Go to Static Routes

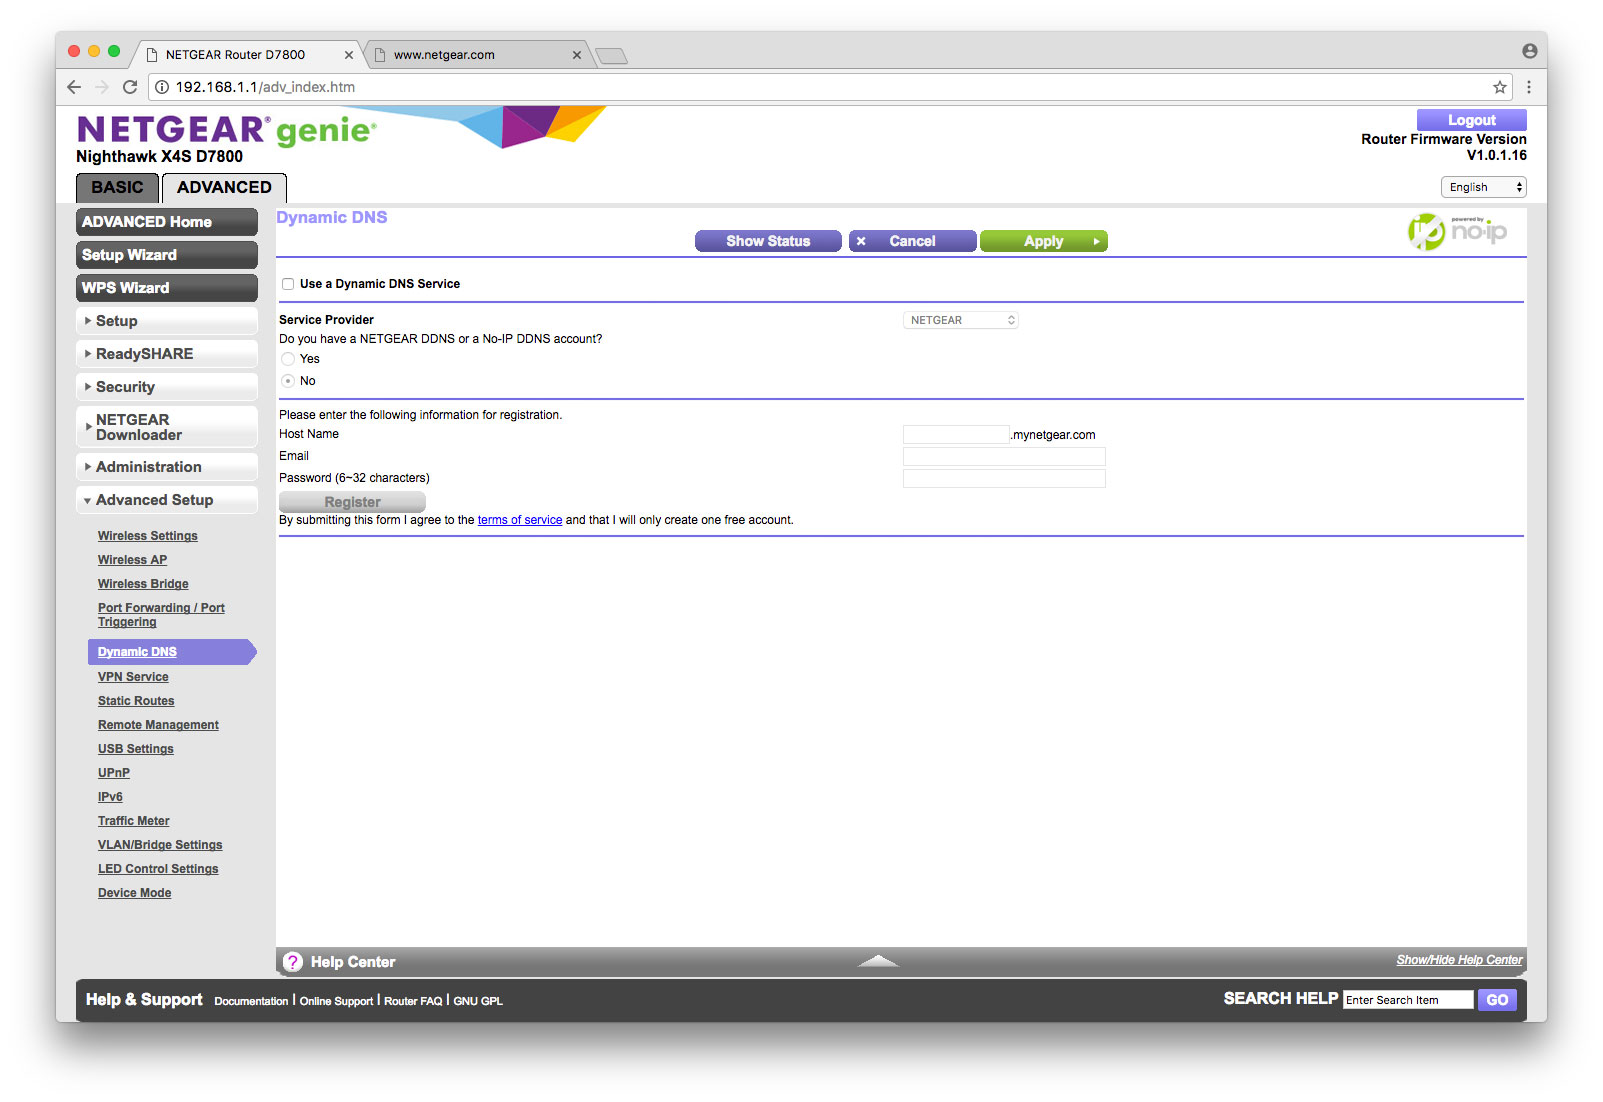click(x=136, y=701)
